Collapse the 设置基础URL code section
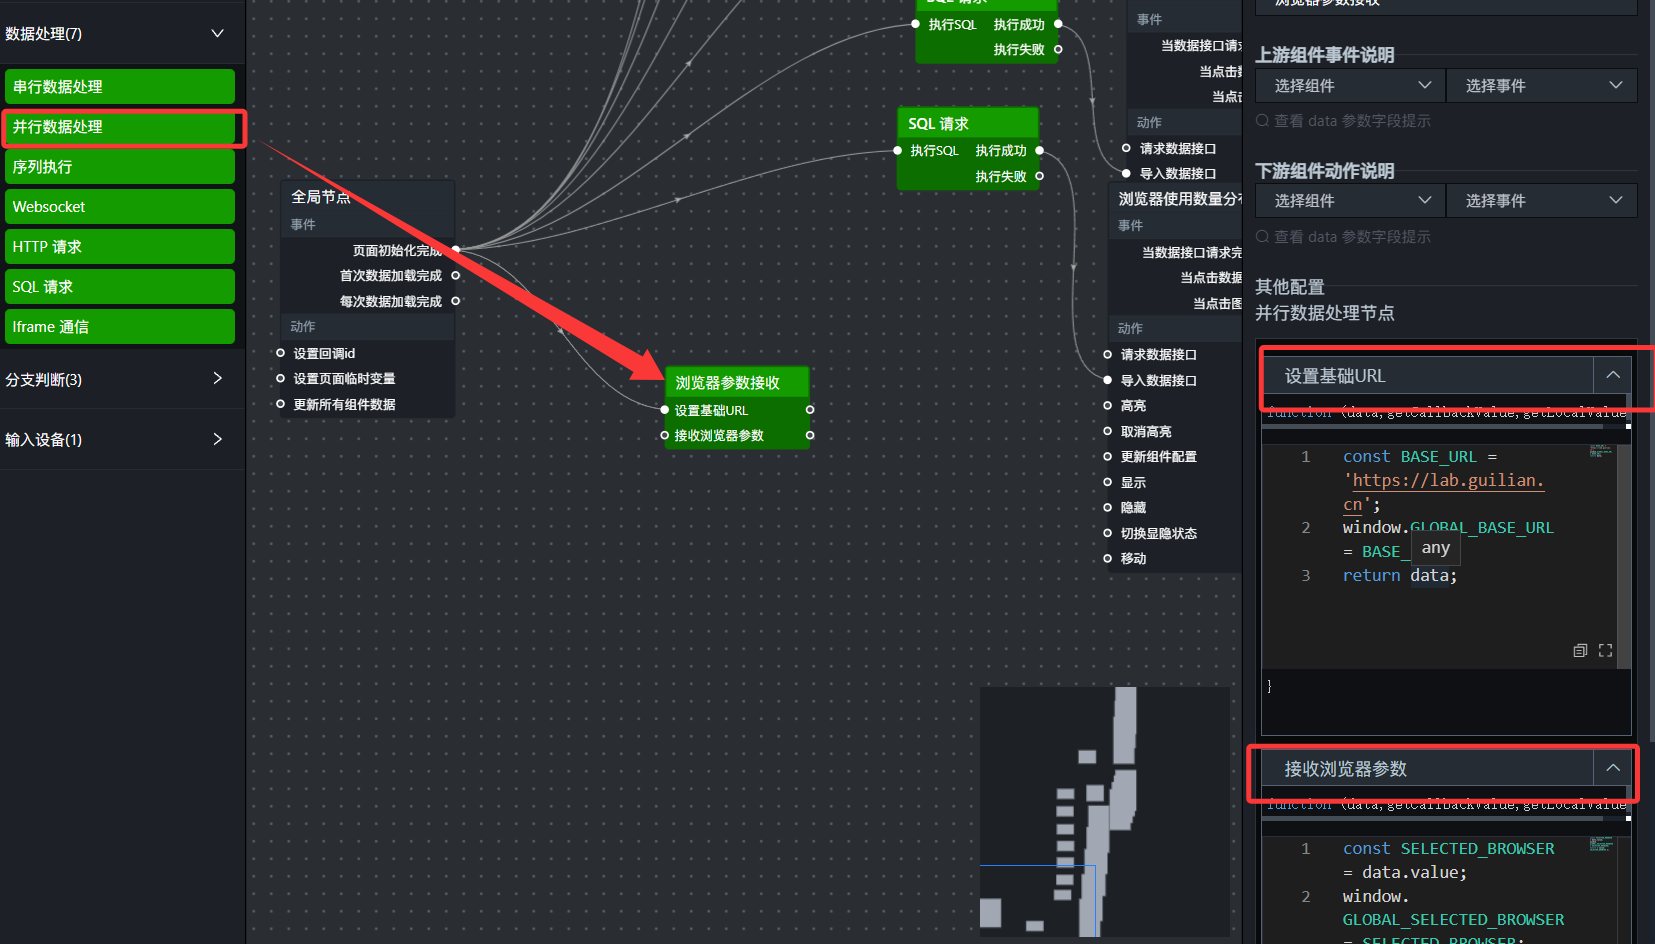The width and height of the screenshot is (1655, 944). [1613, 375]
